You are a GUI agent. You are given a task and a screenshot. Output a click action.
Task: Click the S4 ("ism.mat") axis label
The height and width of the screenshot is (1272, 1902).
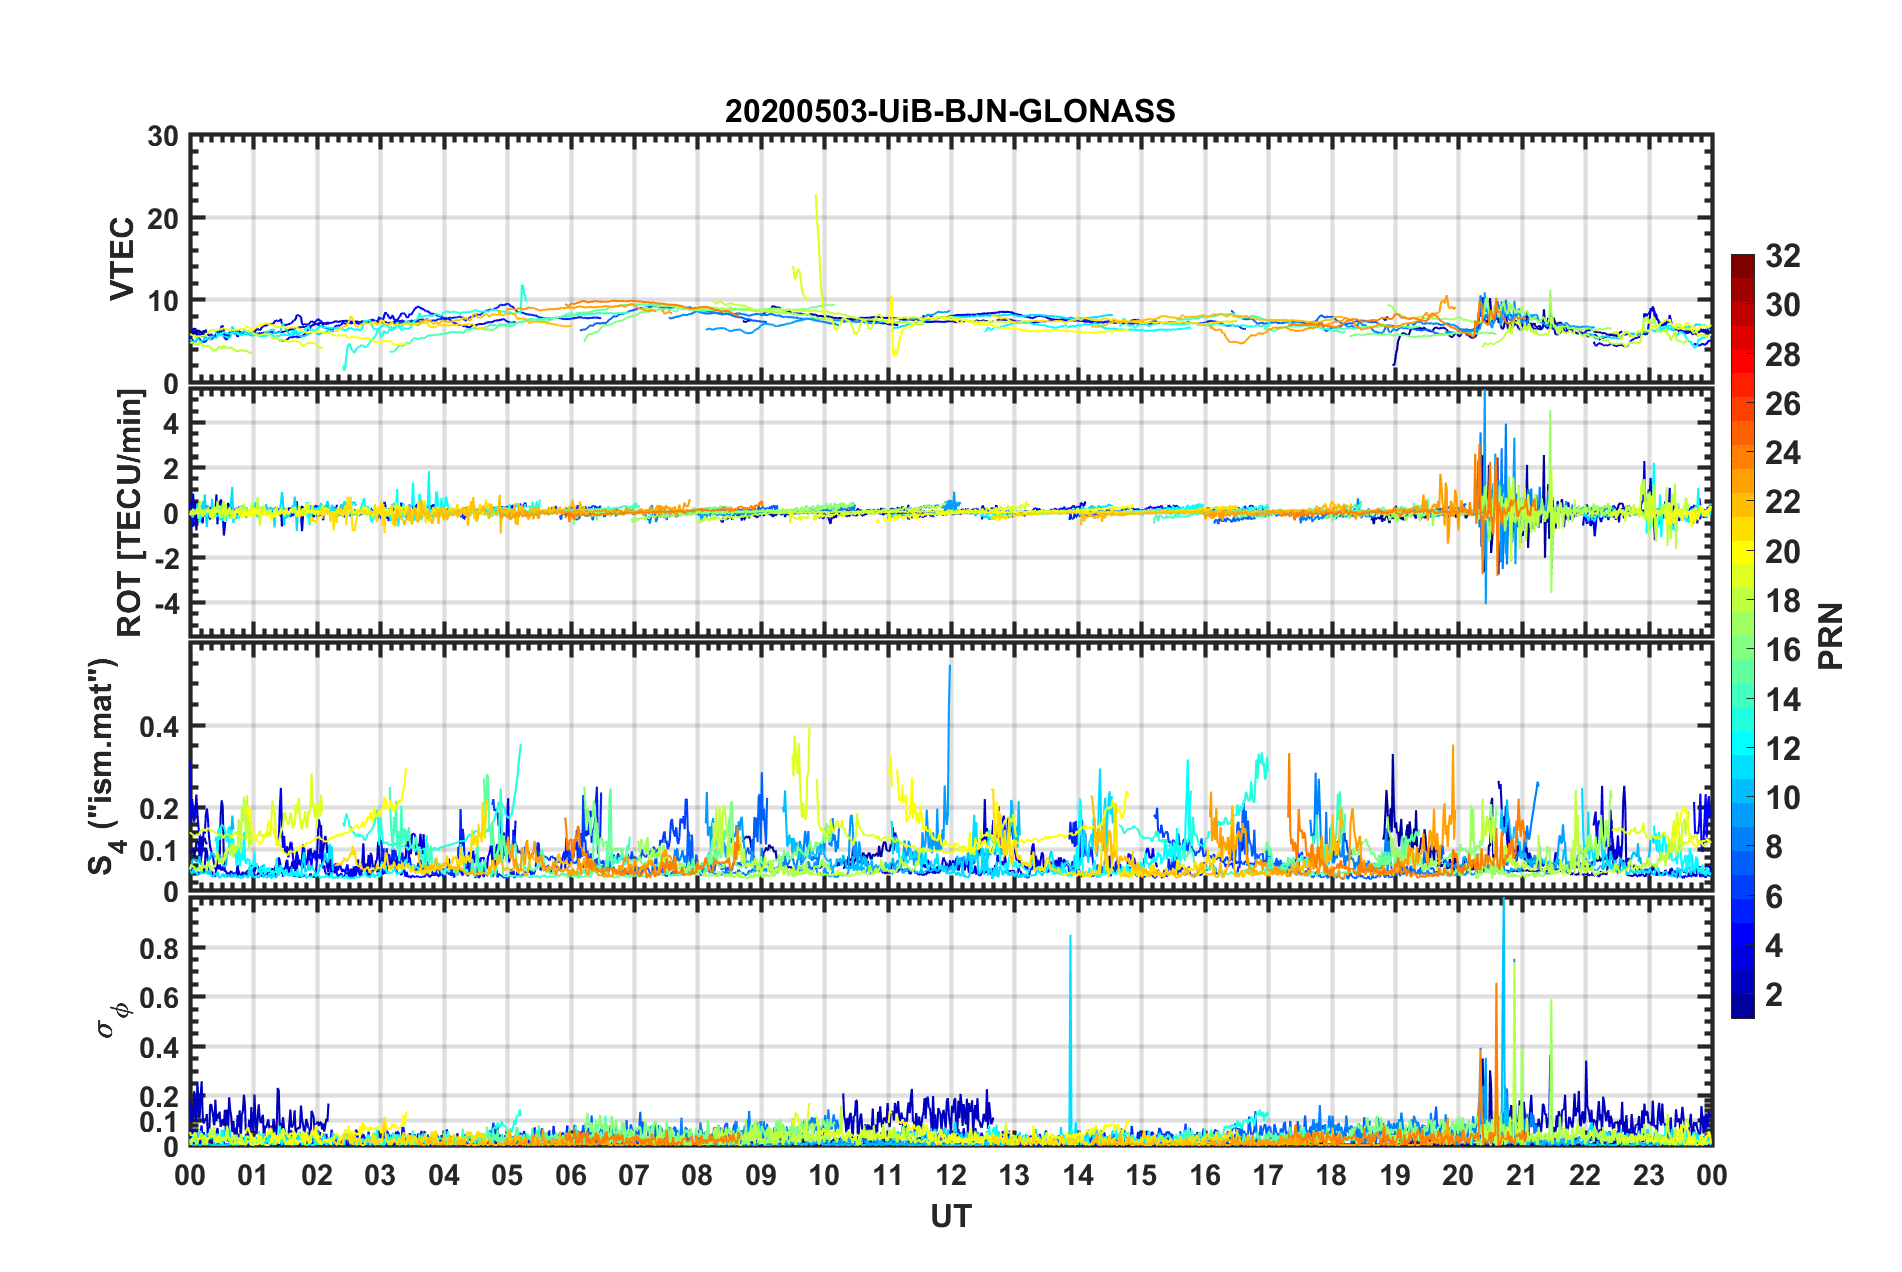click(x=104, y=766)
